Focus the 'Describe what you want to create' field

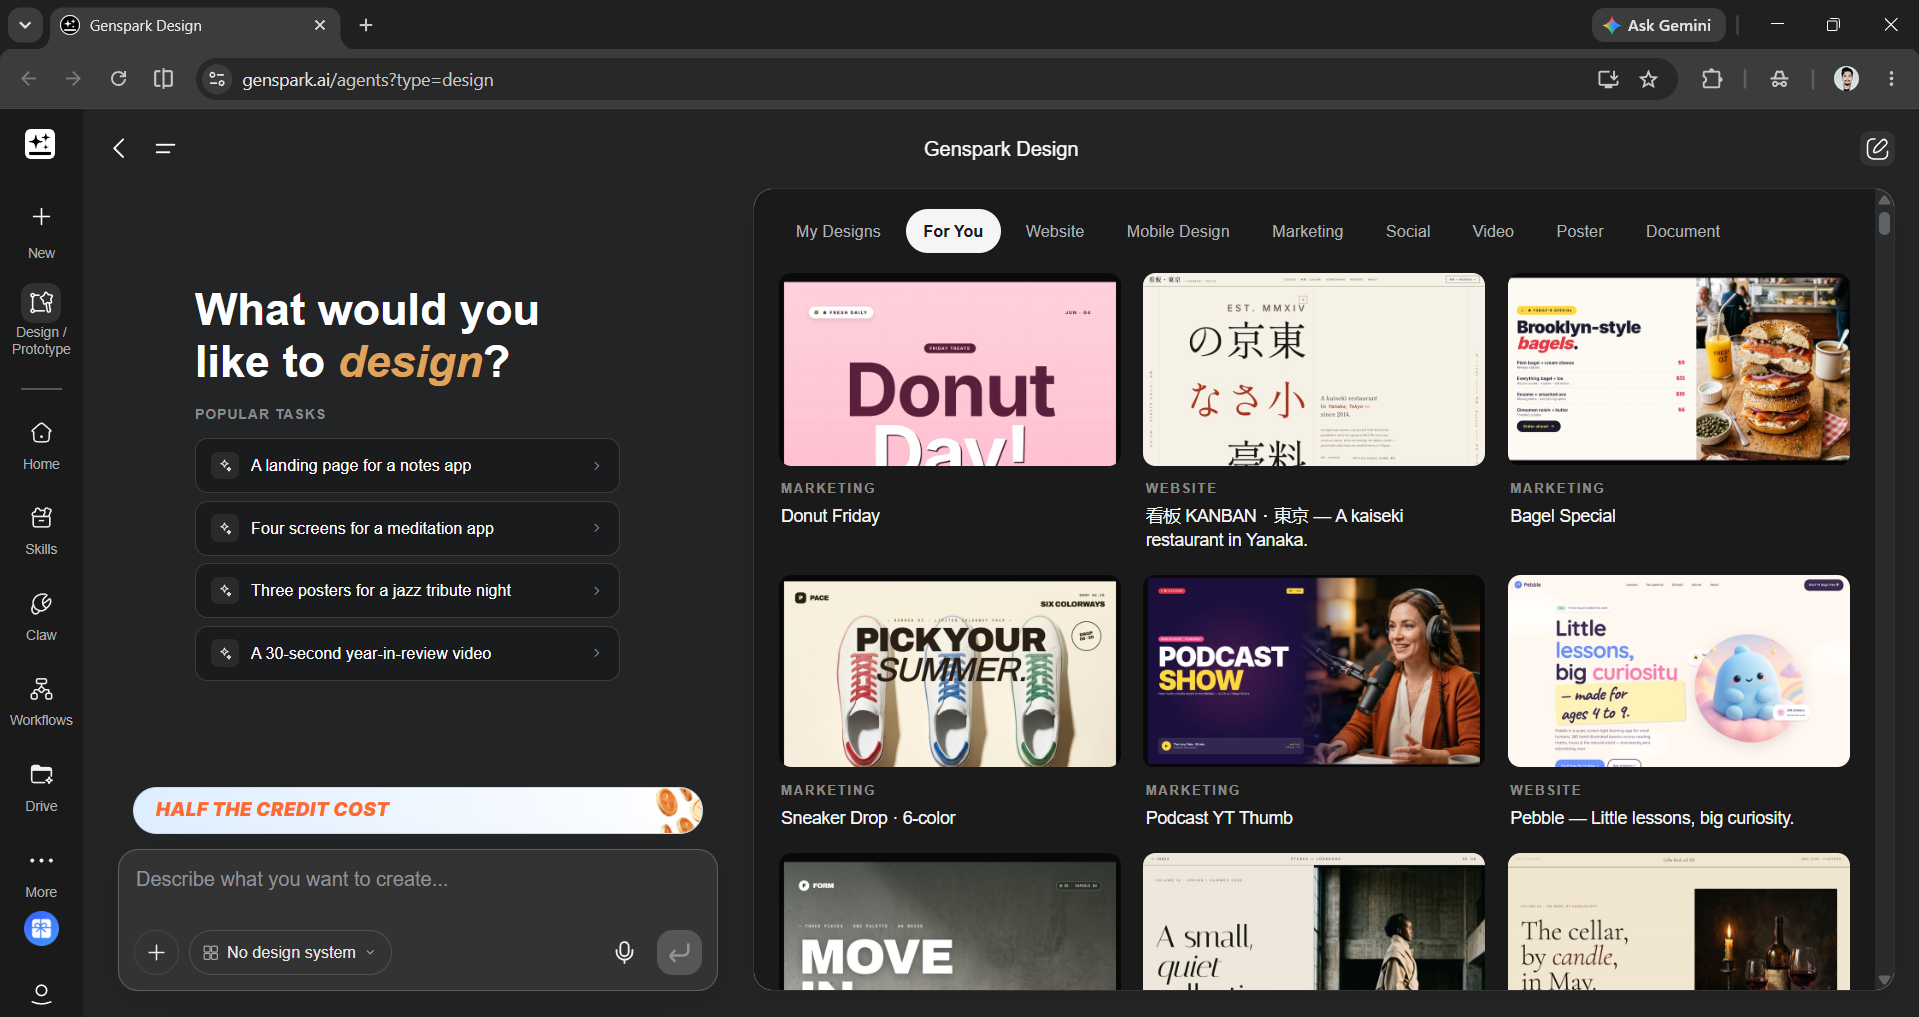[418, 880]
